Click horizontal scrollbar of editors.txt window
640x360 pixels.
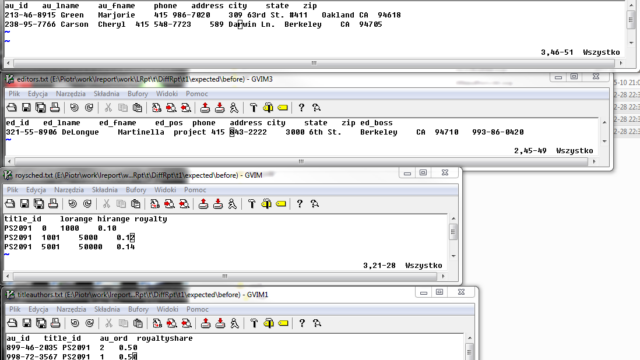(301, 162)
